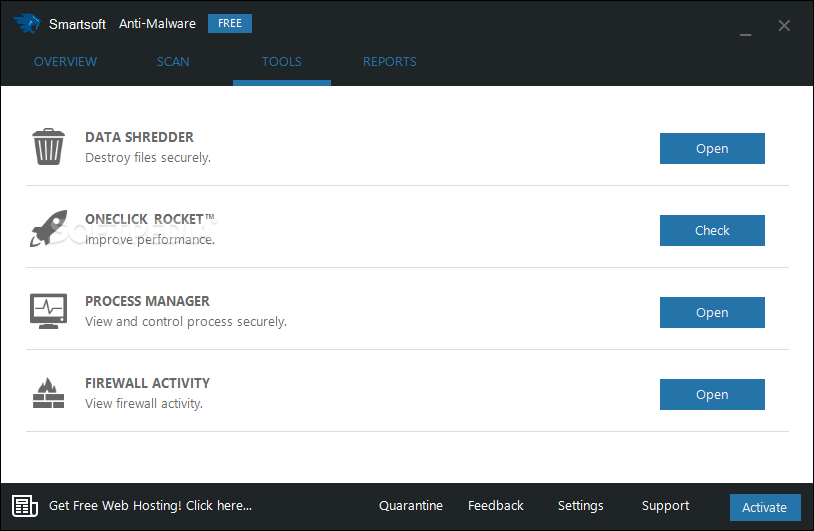Image resolution: width=814 pixels, height=531 pixels.
Task: Open the Support link
Action: 666,506
